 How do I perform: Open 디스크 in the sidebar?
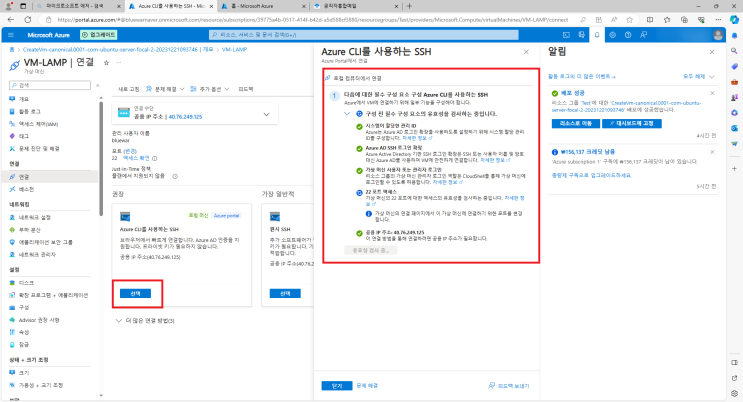(26, 283)
